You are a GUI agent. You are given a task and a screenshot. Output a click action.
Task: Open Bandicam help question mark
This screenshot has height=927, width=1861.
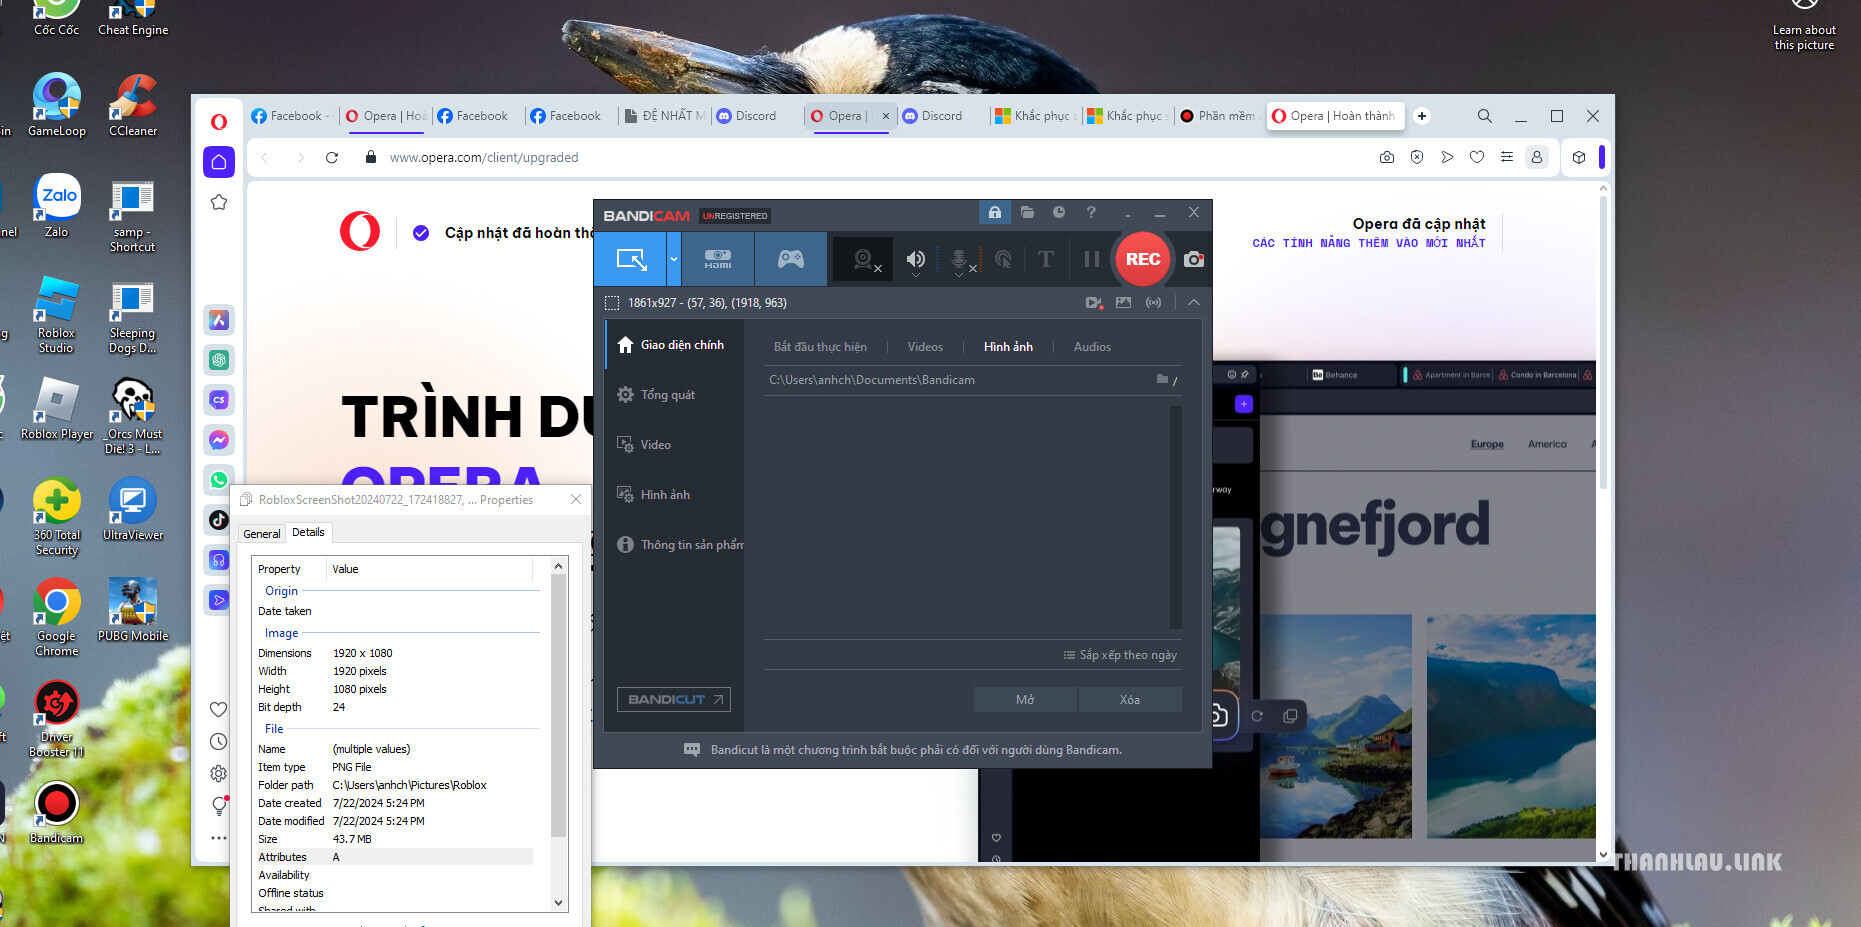click(x=1091, y=212)
